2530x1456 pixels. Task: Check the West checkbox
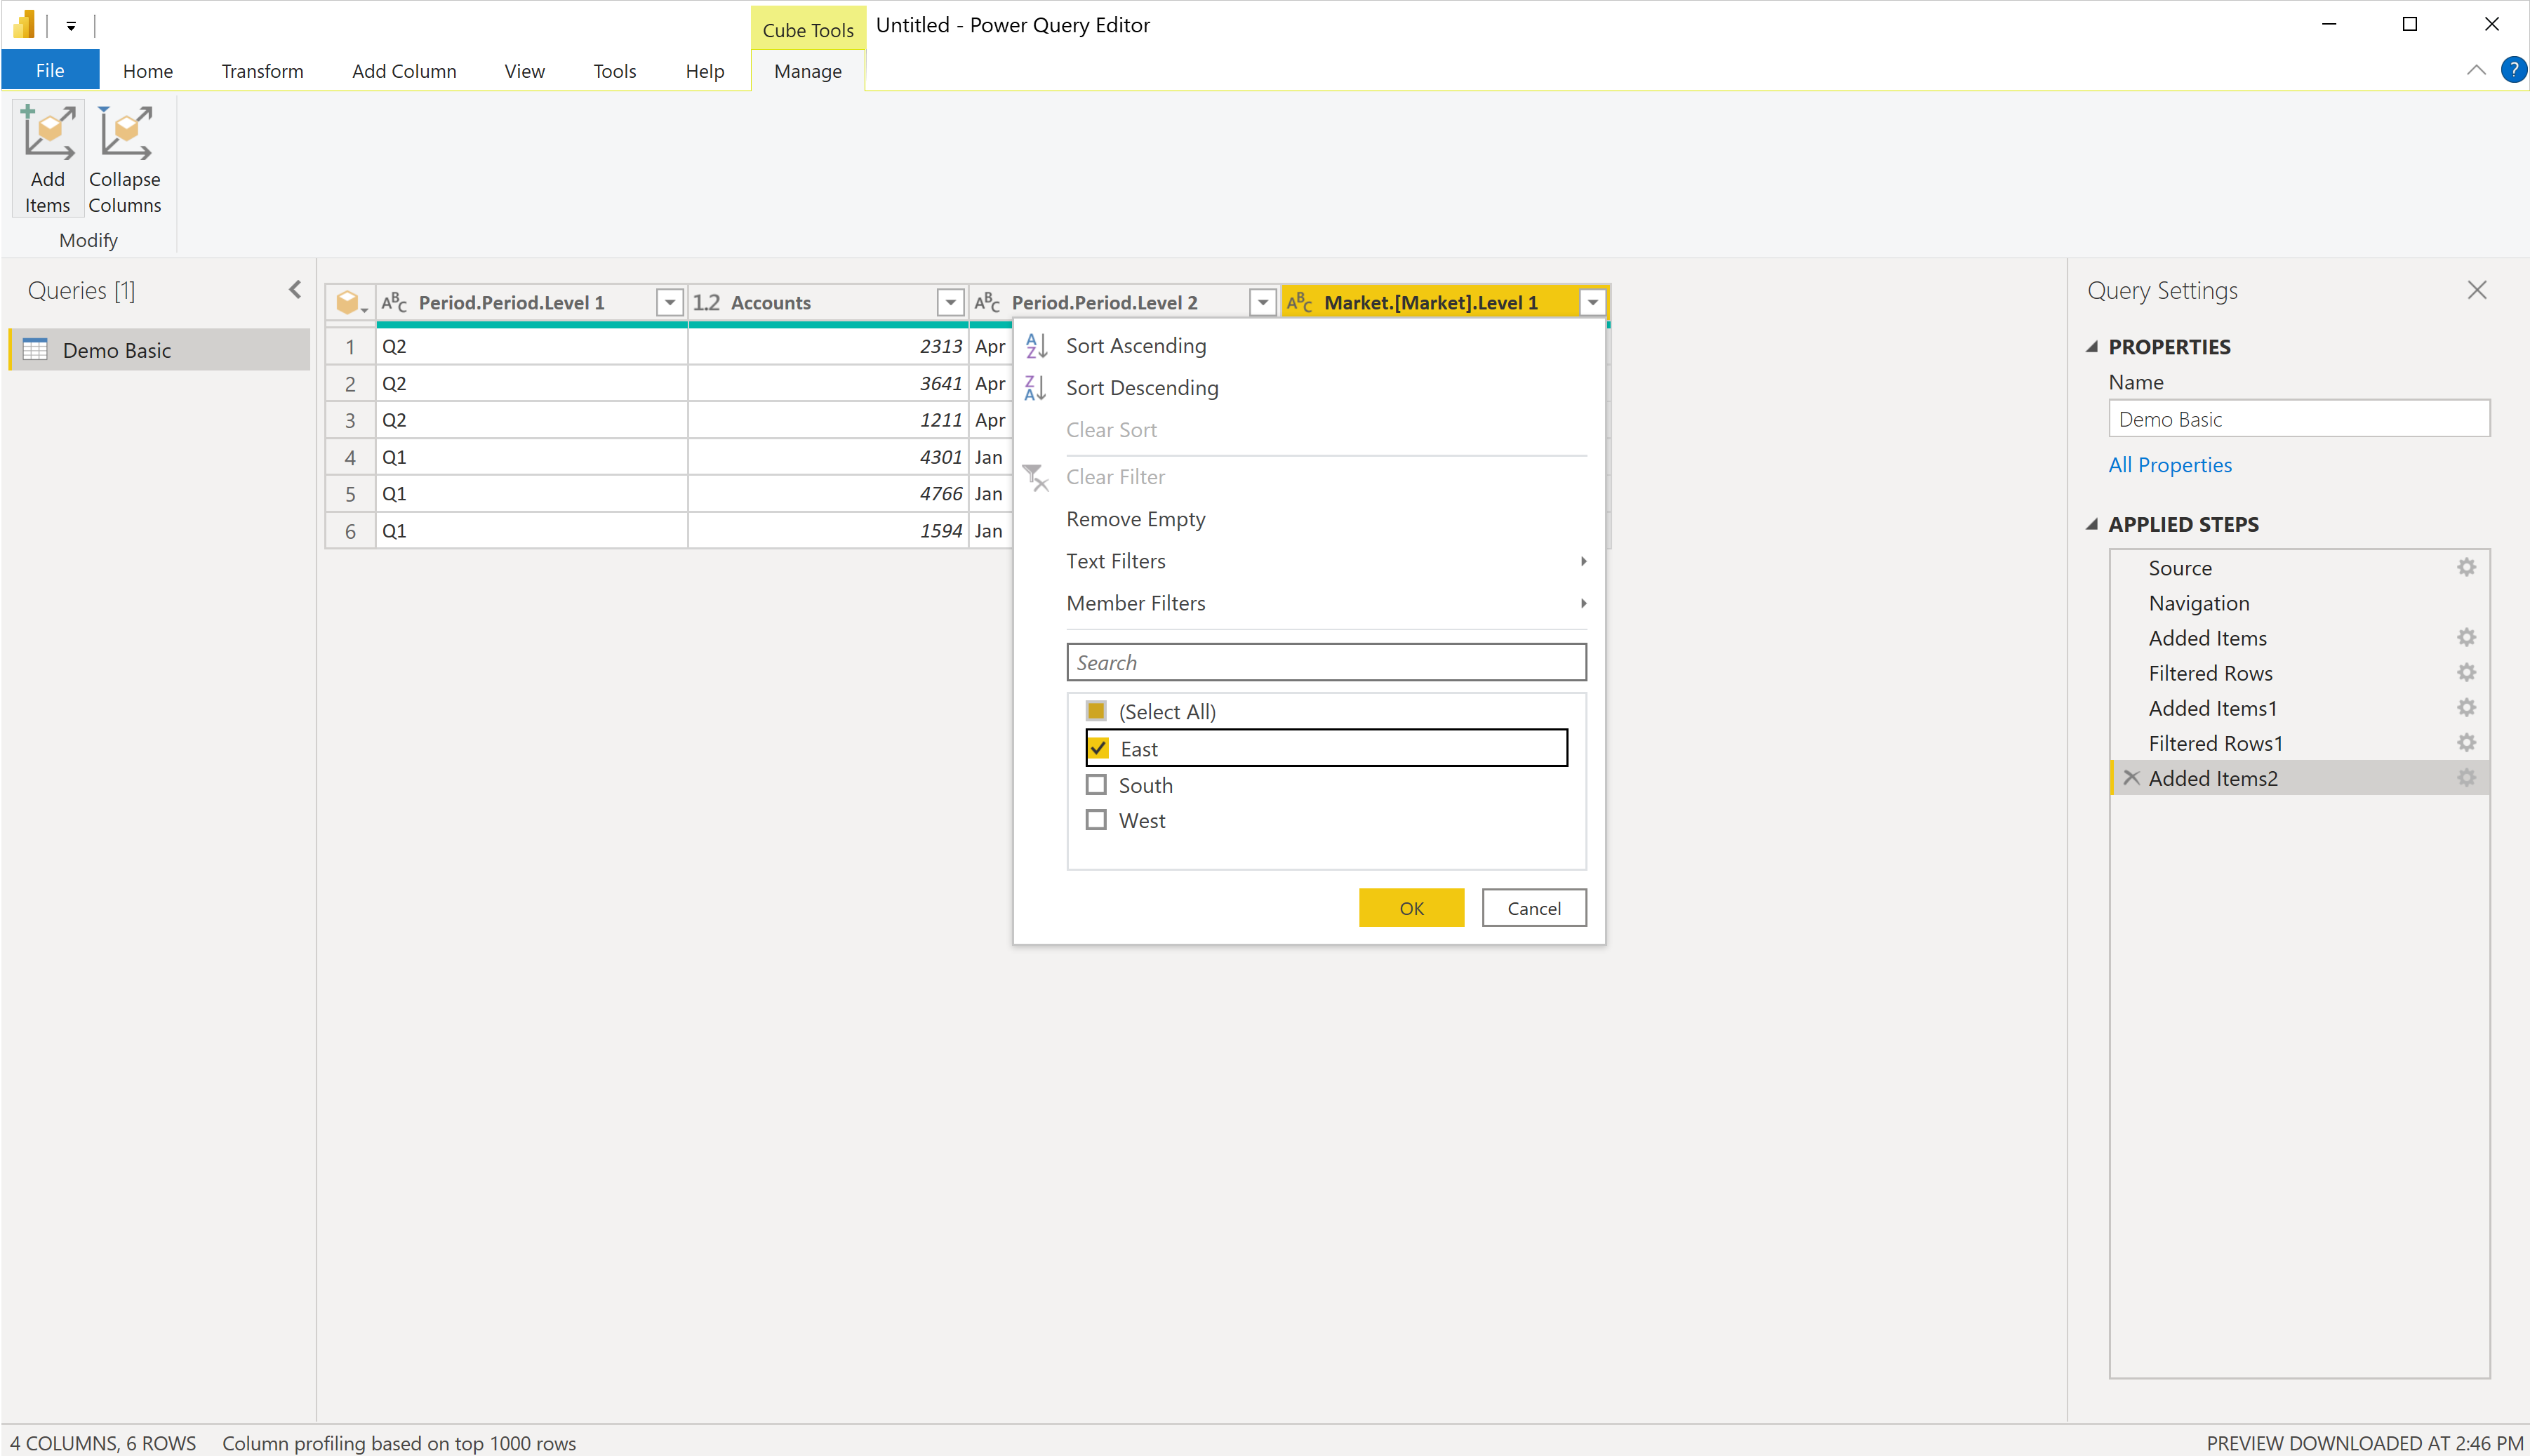pyautogui.click(x=1096, y=820)
